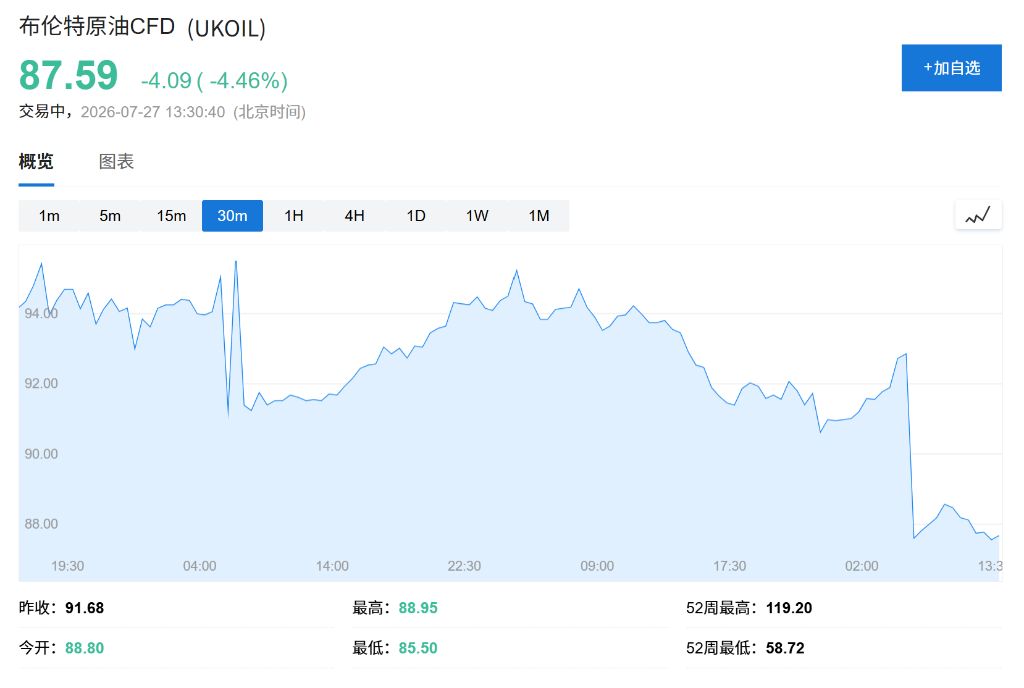Click the 94.00 price axis label
Viewport: 1024px width, 688px height.
(41, 313)
